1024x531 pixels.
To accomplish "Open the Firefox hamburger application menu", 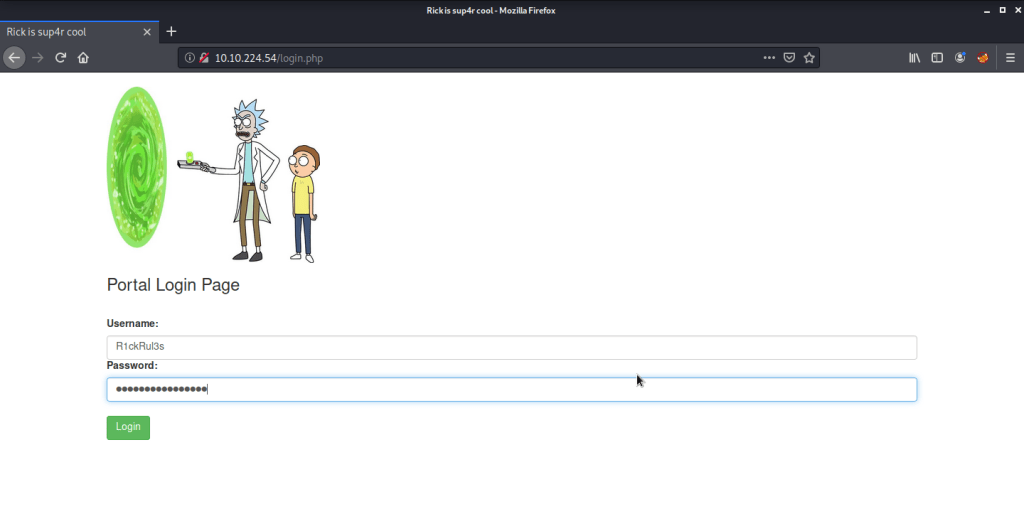I will point(1009,58).
